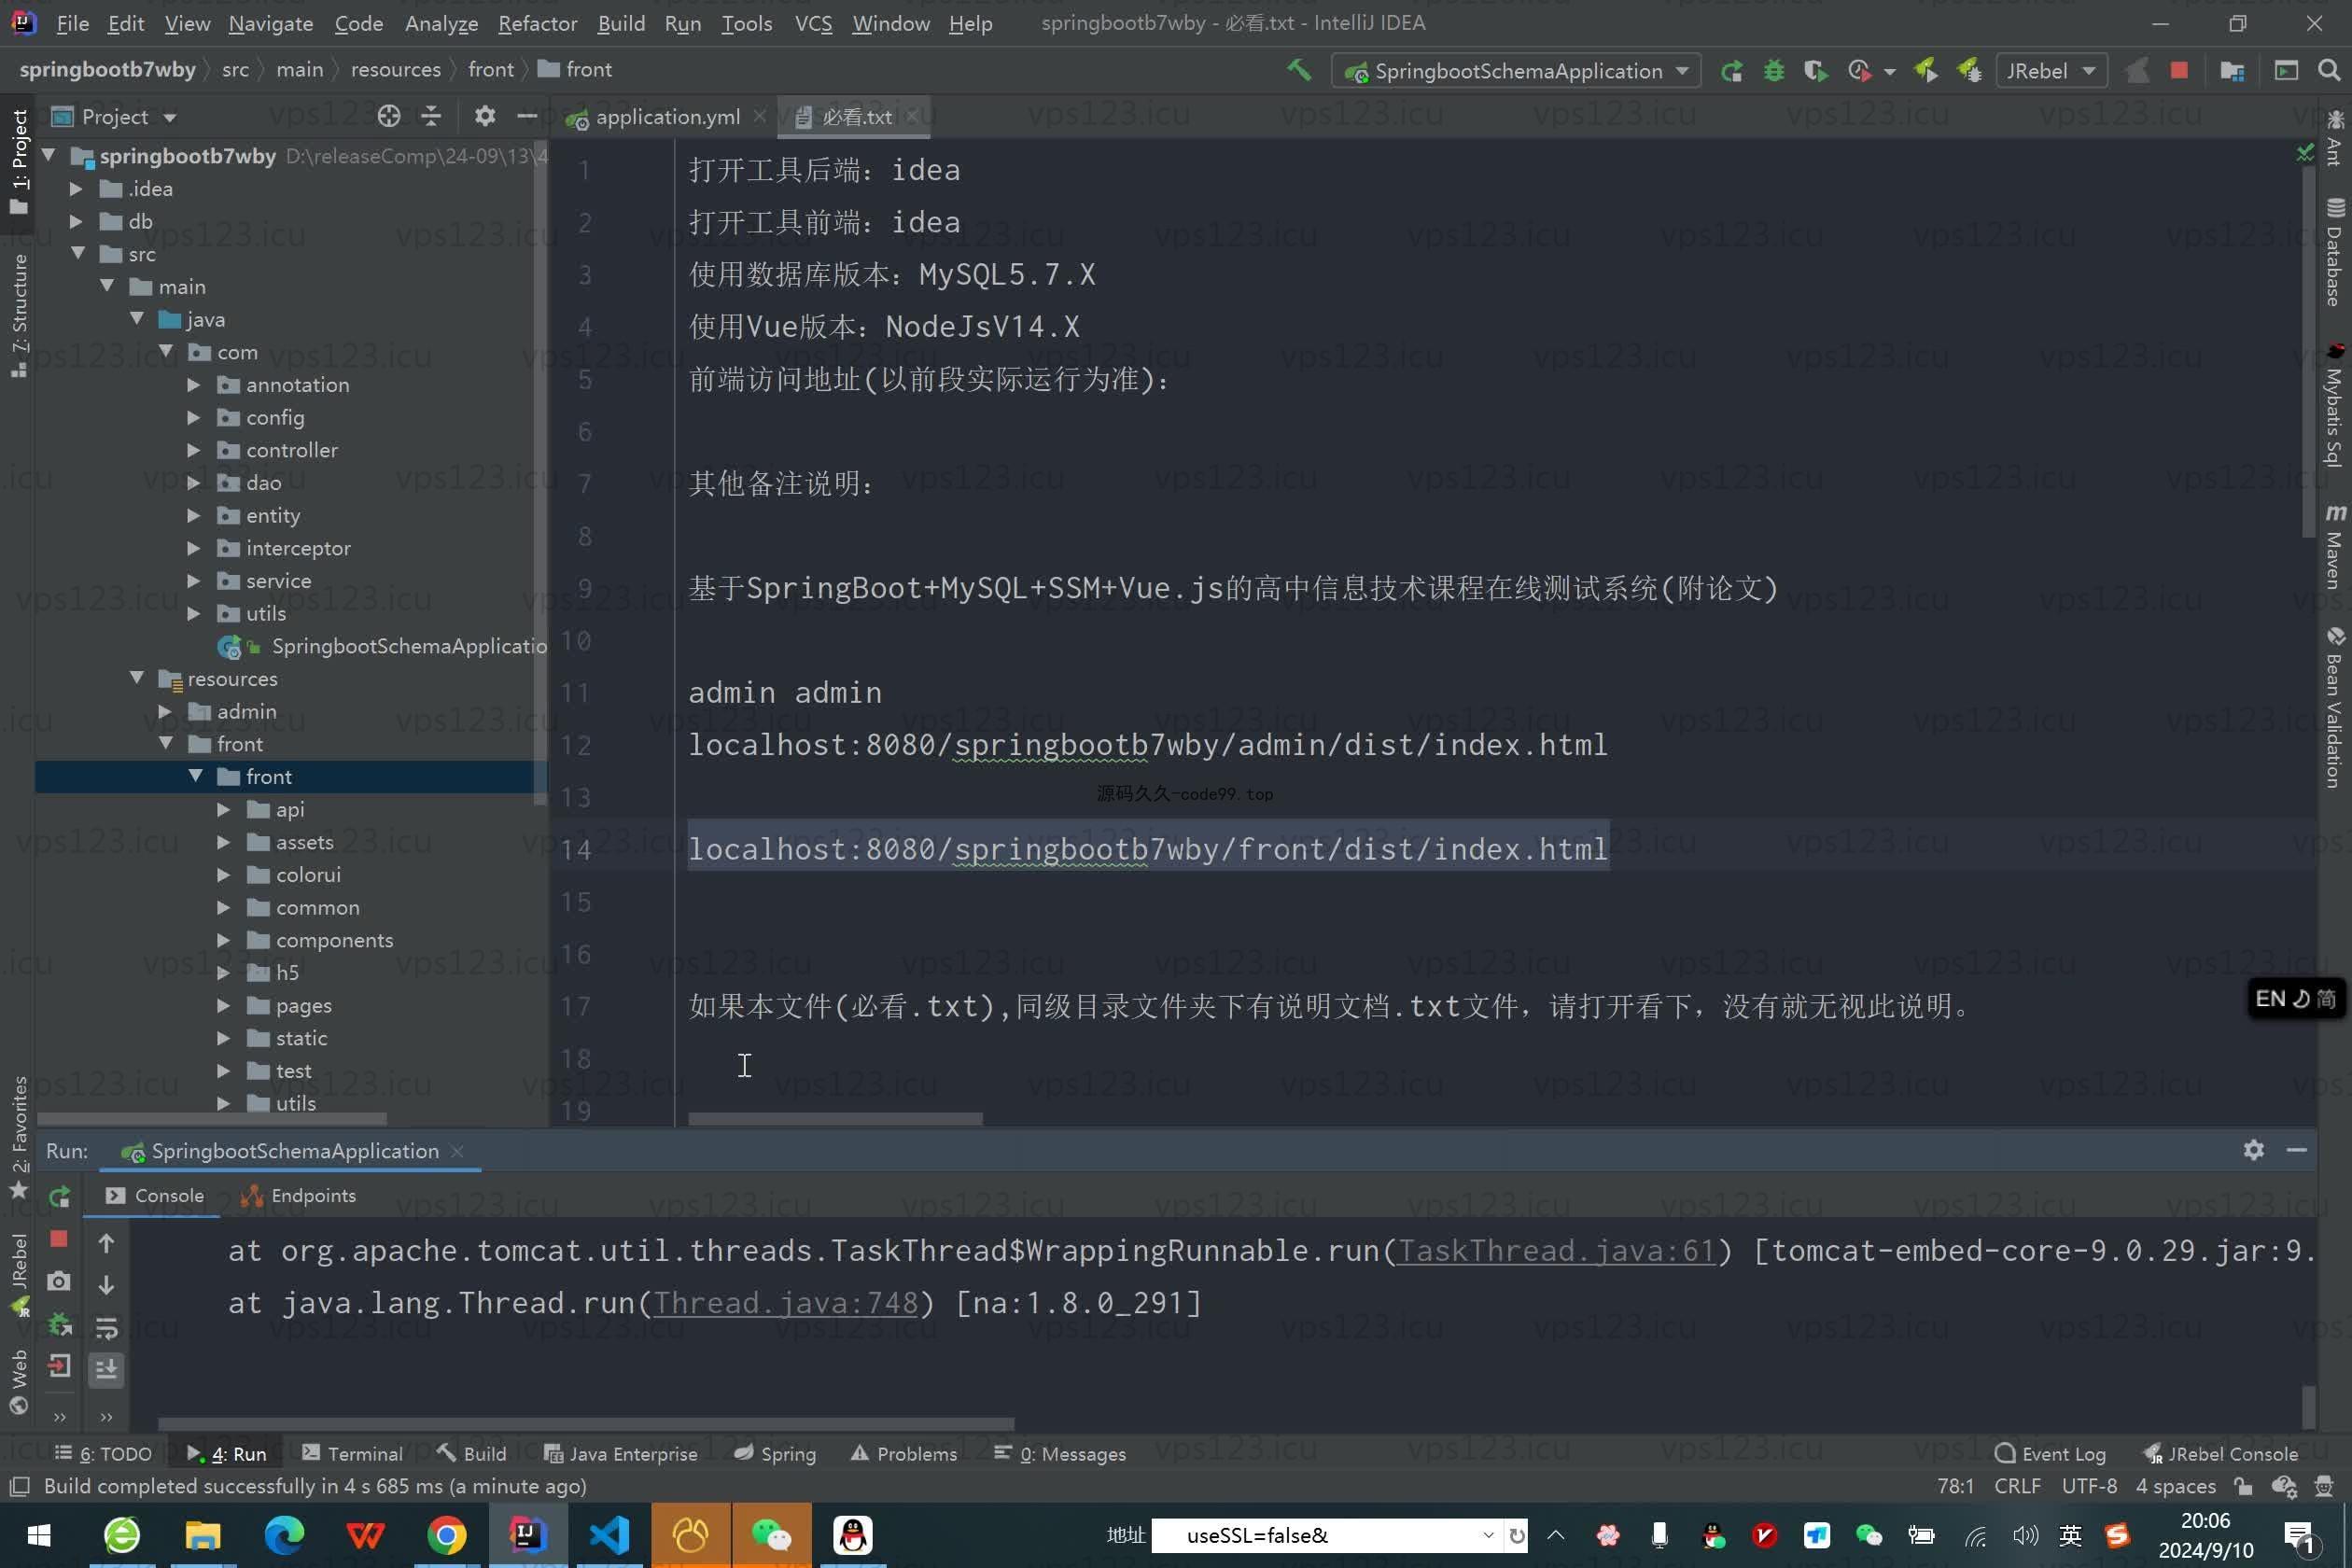The width and height of the screenshot is (2352, 1568).
Task: Run with JRebel rocket icon
Action: (x=1925, y=71)
